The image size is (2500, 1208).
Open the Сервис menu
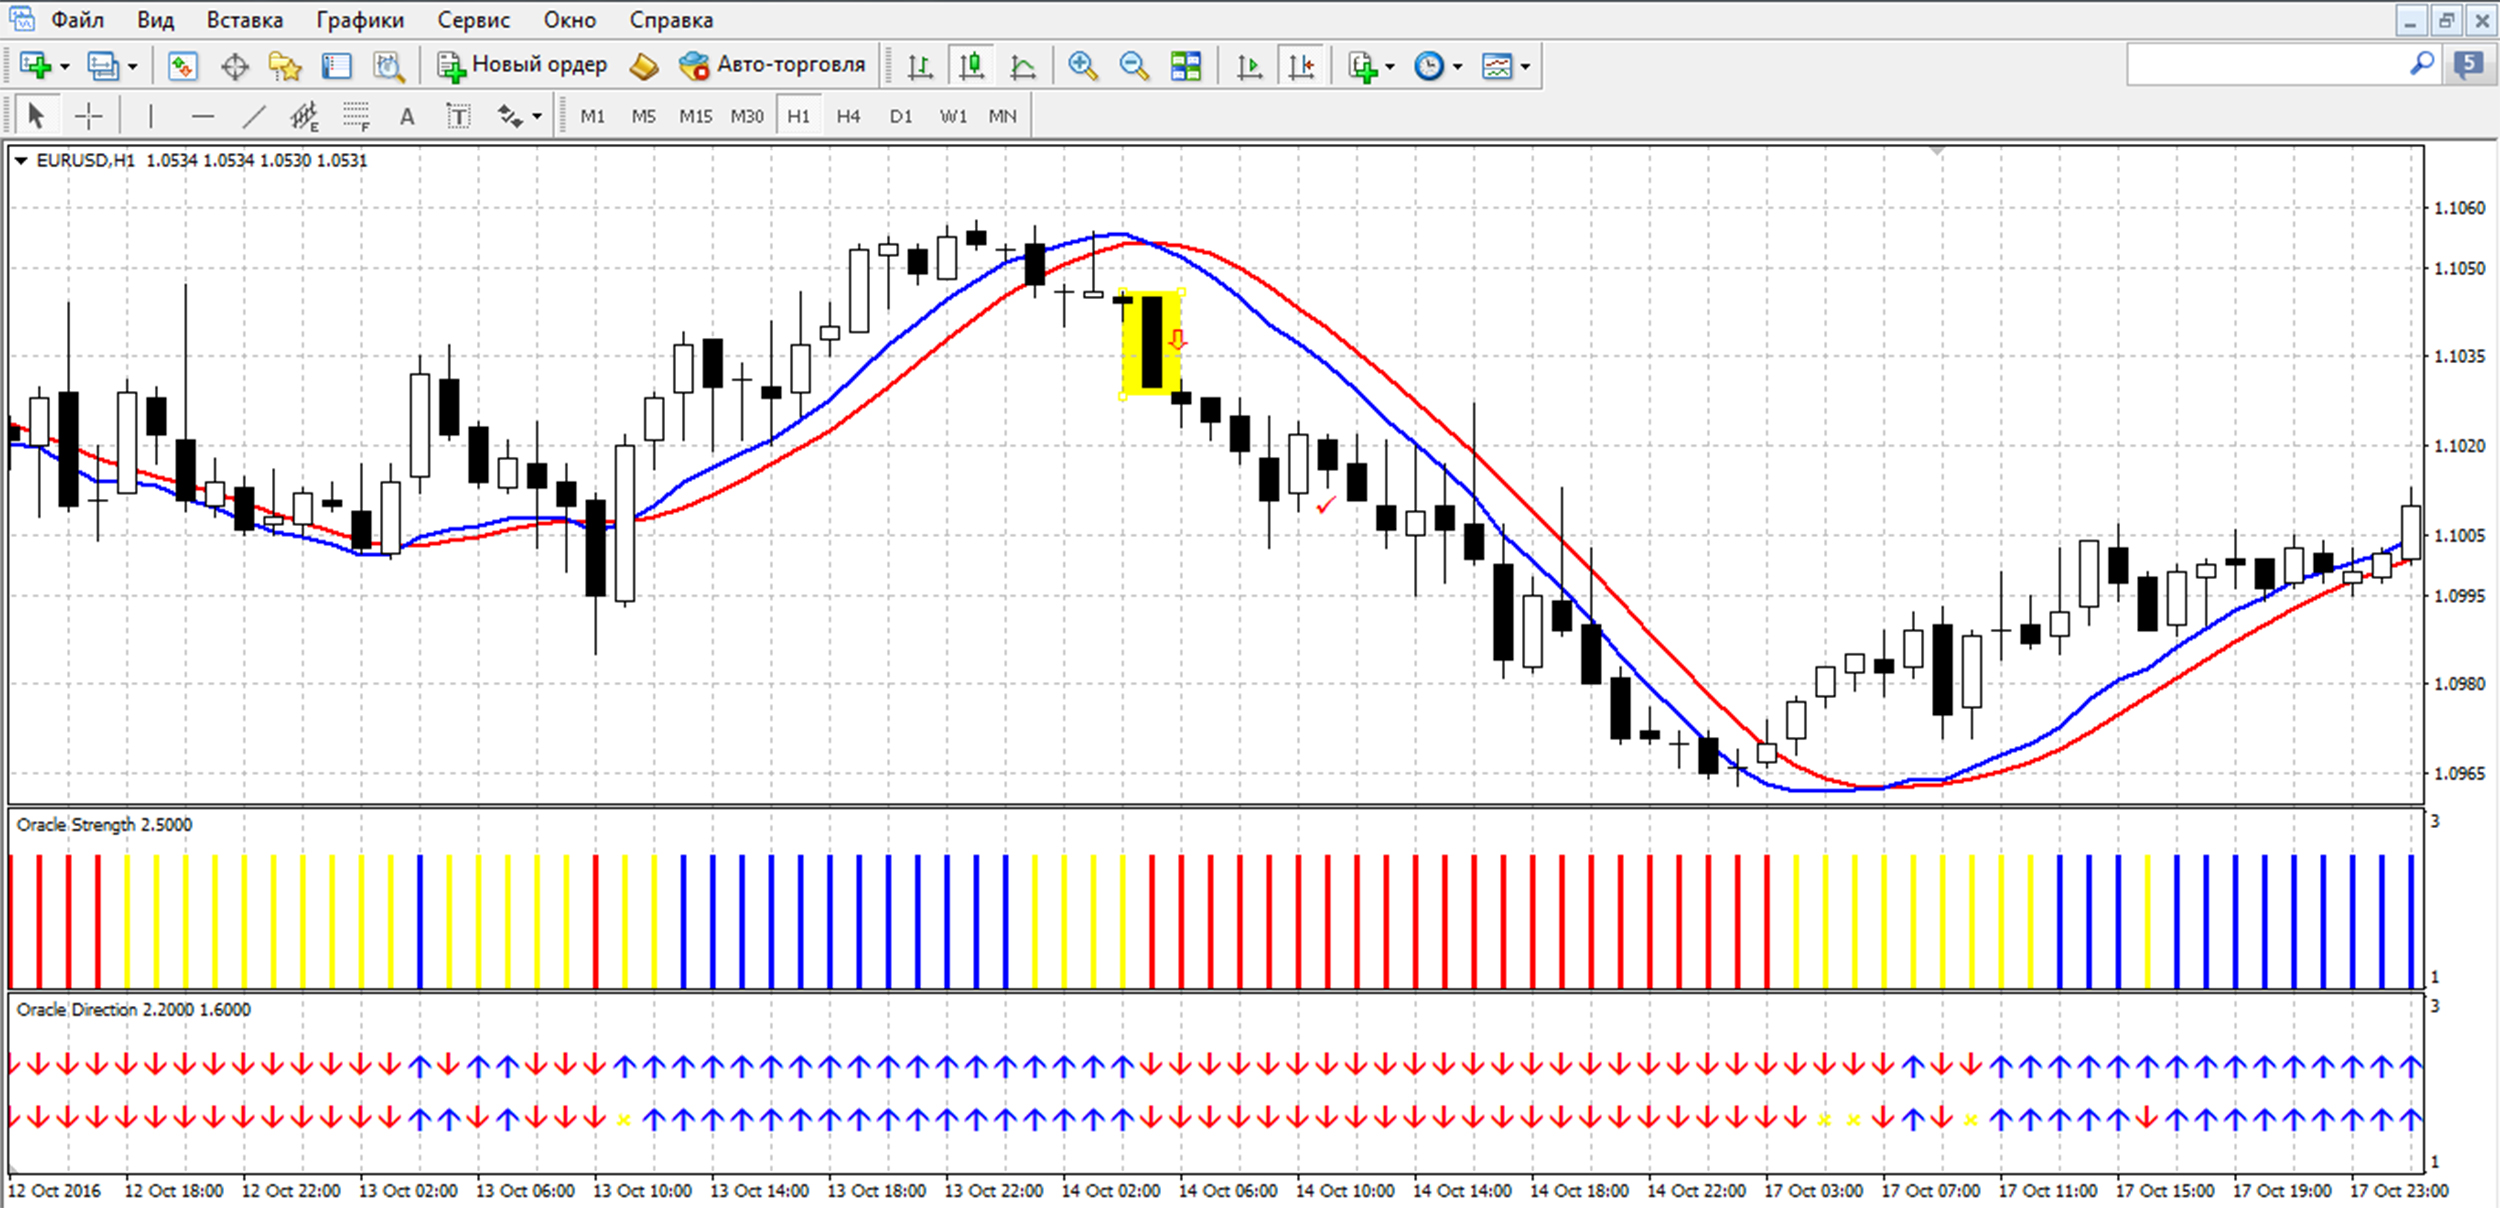473,20
